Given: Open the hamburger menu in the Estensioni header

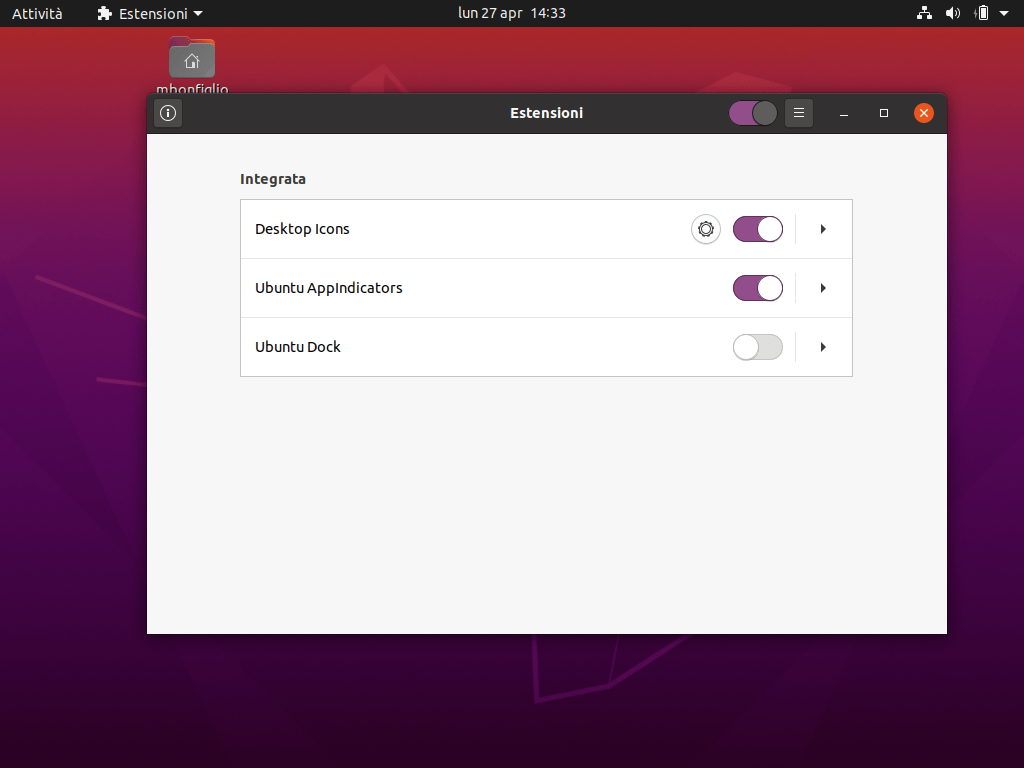Looking at the screenshot, I should 799,113.
